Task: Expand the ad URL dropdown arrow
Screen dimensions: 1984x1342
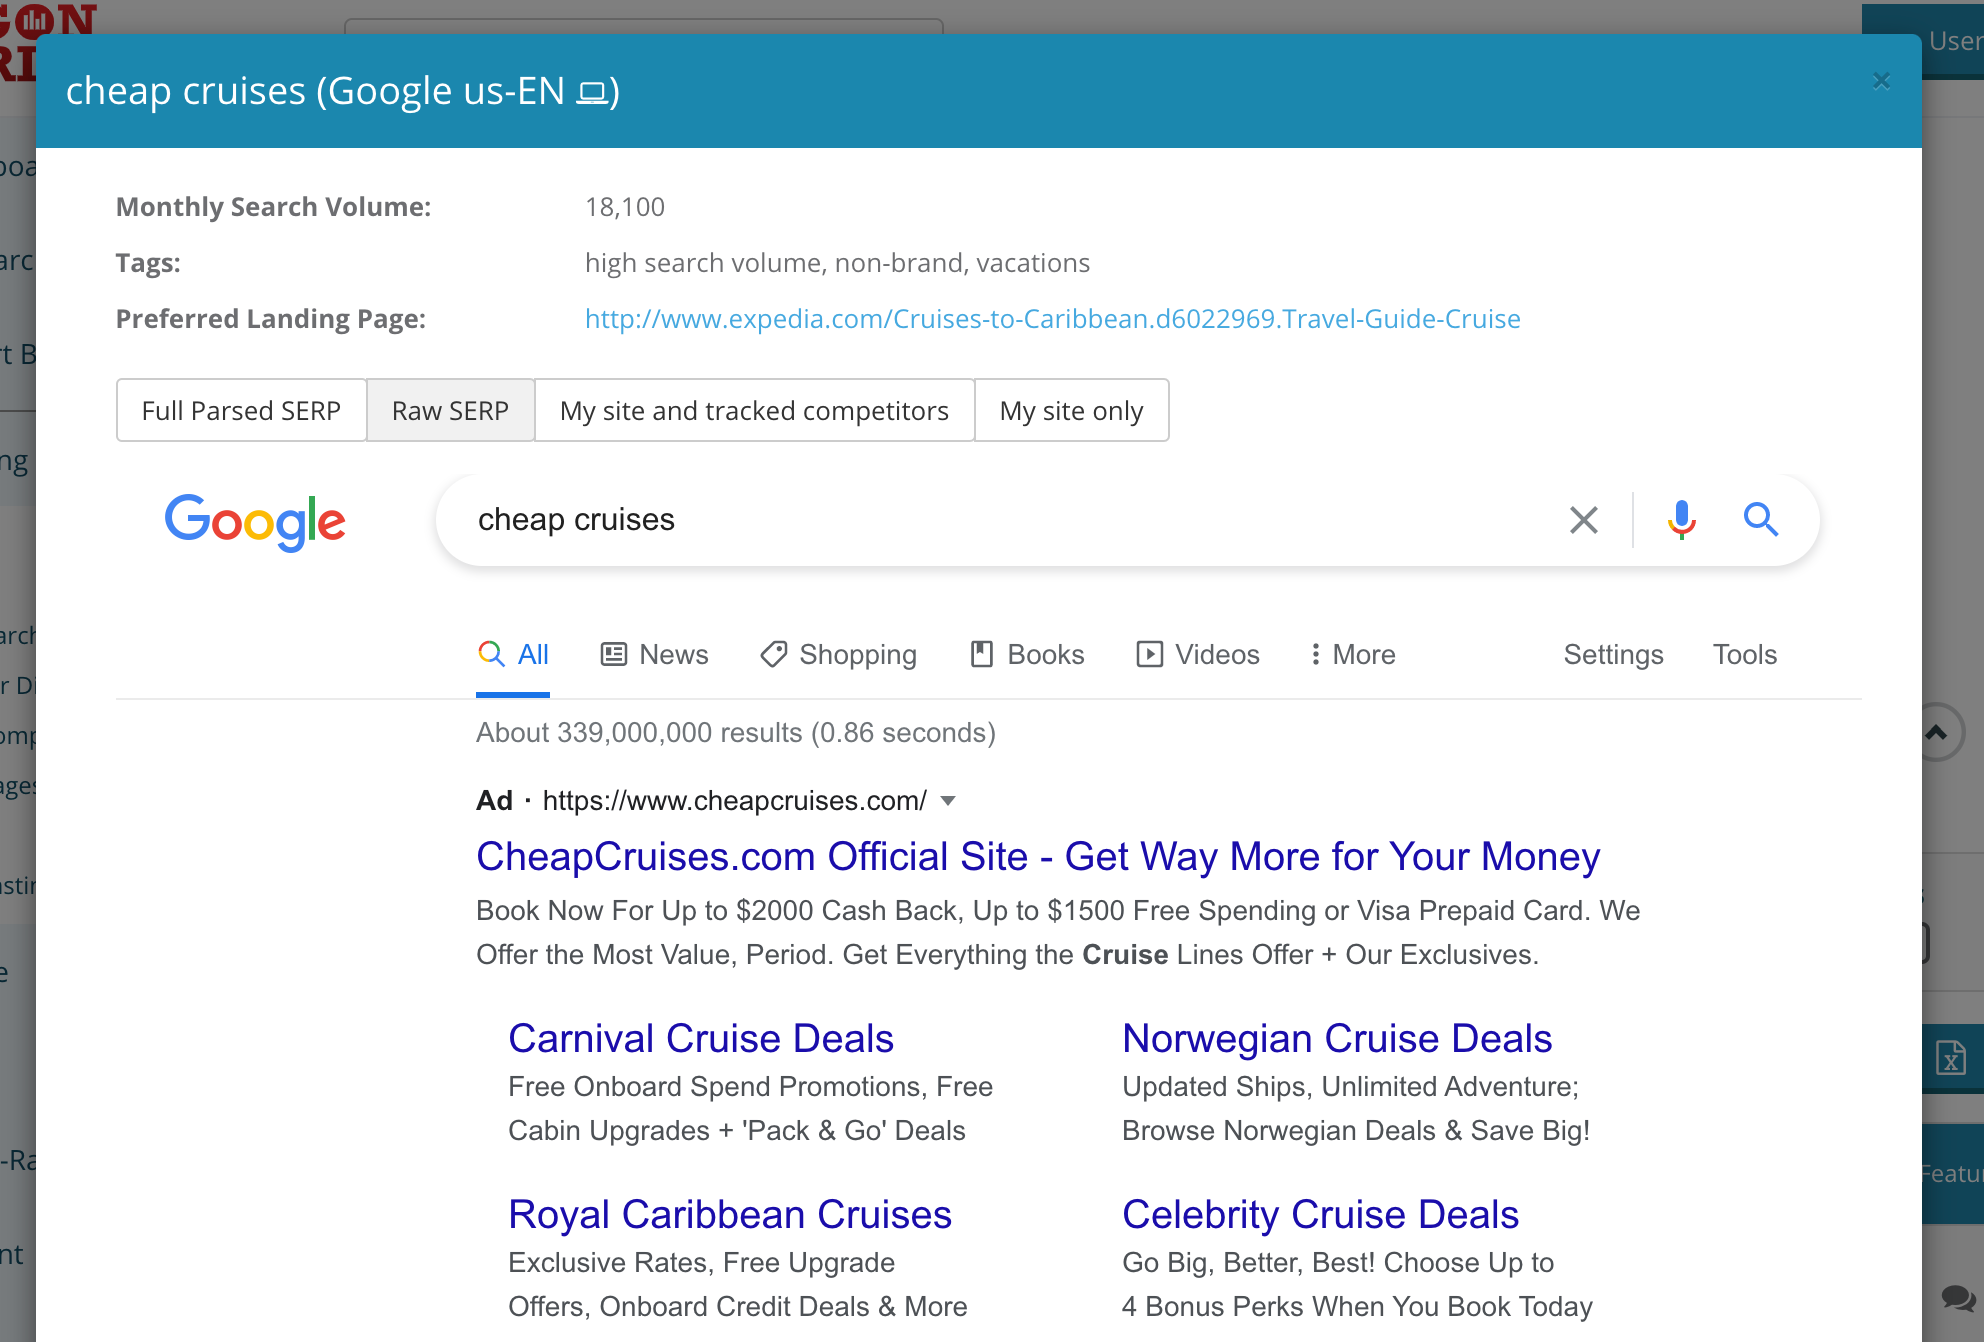Action: point(949,801)
